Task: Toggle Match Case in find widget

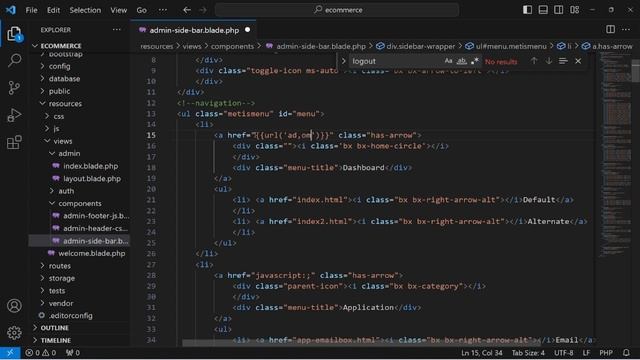Action: coord(448,61)
